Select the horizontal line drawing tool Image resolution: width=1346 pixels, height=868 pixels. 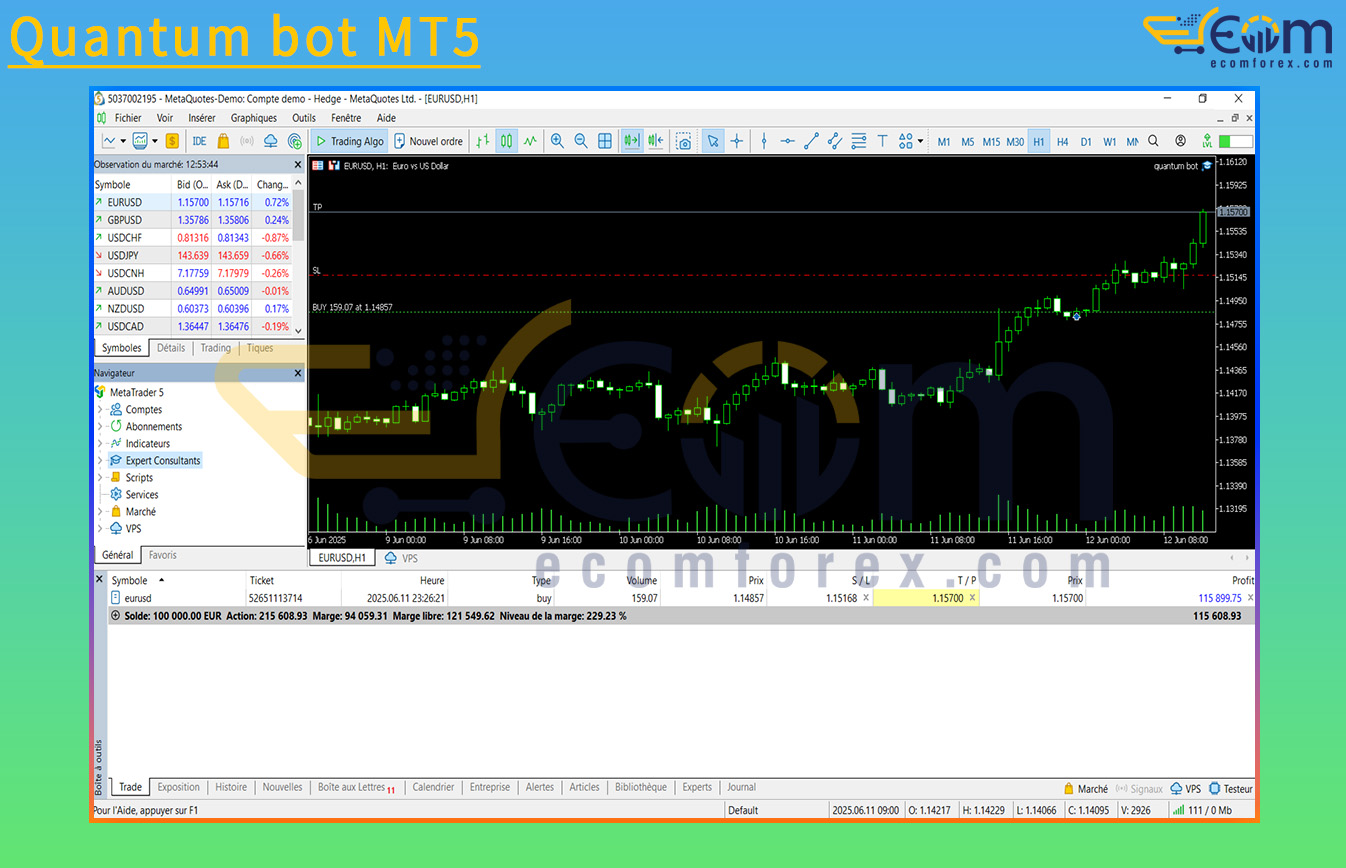(x=788, y=141)
